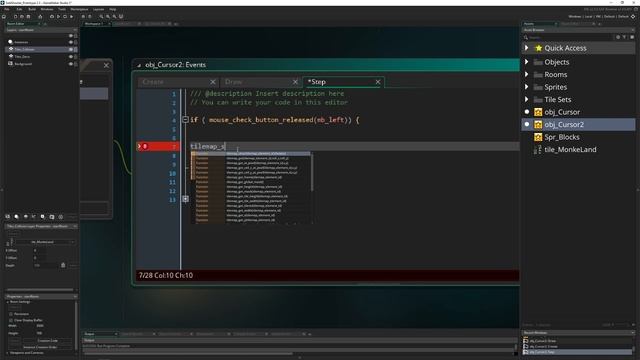The height and width of the screenshot is (360, 640).
Task: Click the asset browser add asset circle icon
Action: point(618,37)
